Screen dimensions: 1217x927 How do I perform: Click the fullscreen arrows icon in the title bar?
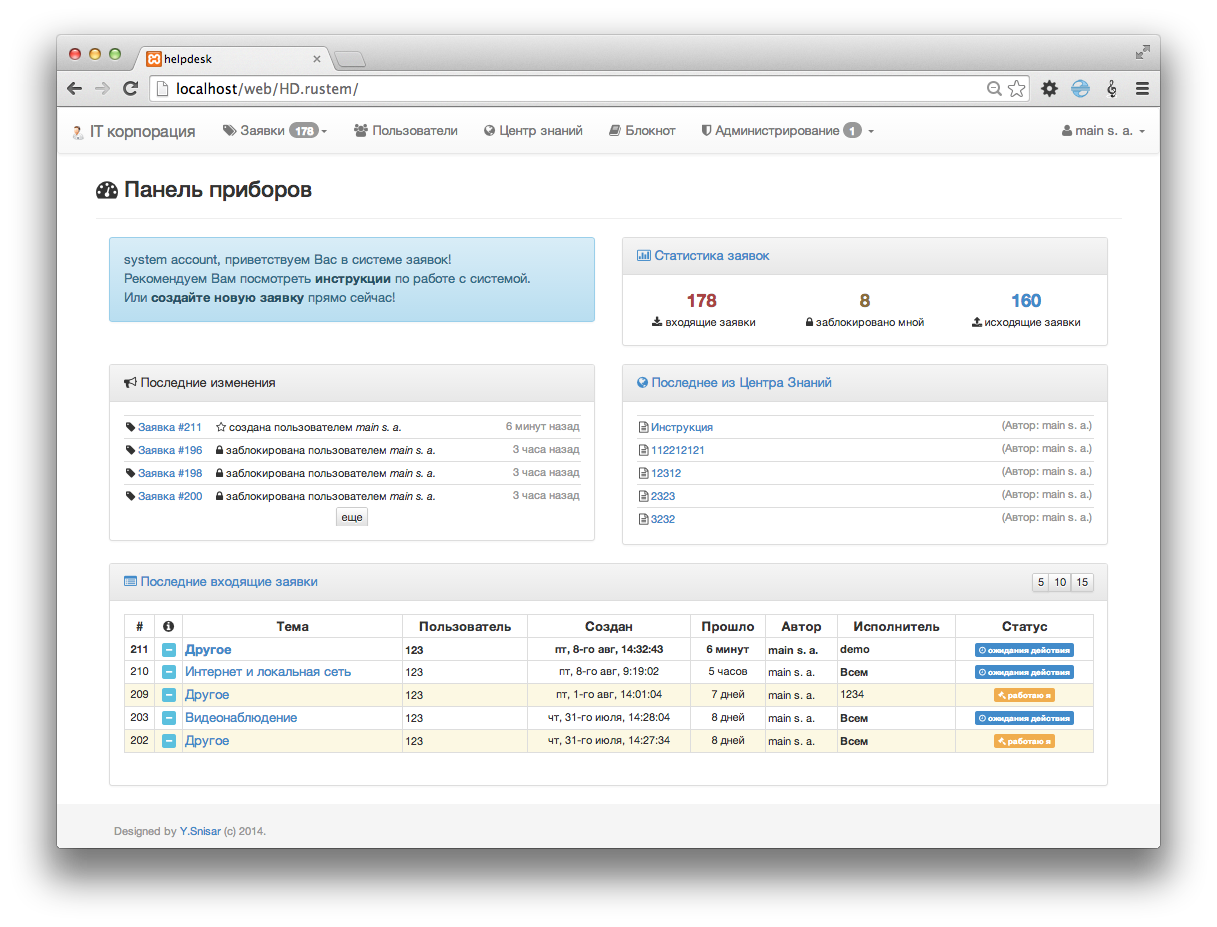pos(1143,52)
